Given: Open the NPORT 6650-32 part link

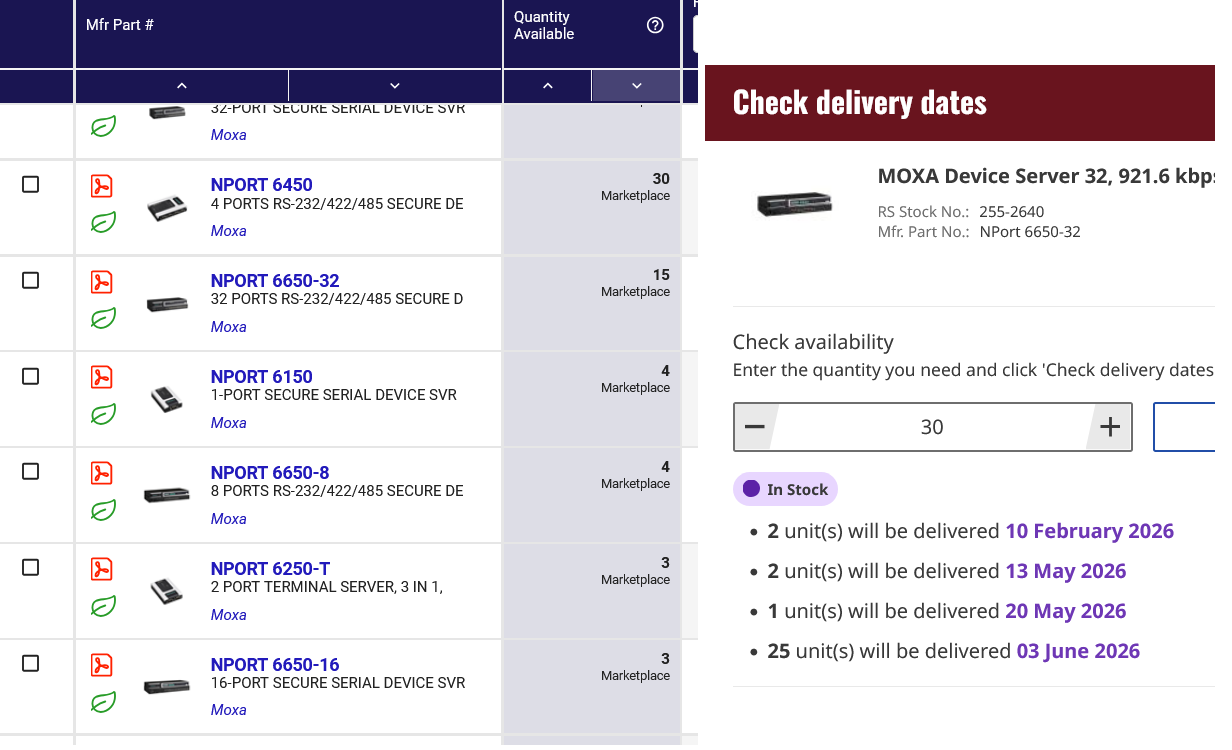Looking at the screenshot, I should click(275, 281).
